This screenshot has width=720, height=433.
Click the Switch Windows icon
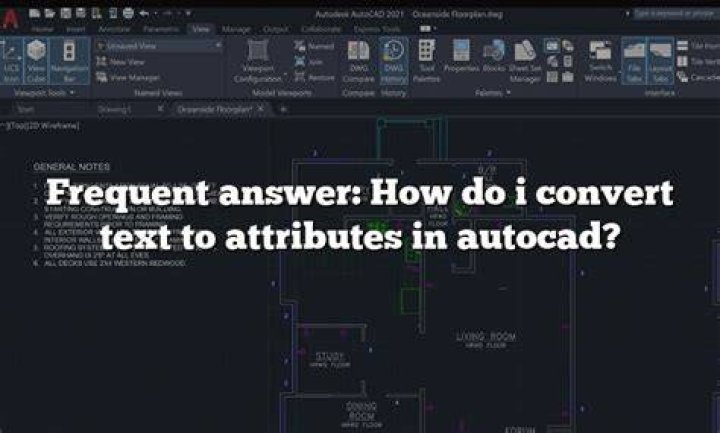coord(600,62)
